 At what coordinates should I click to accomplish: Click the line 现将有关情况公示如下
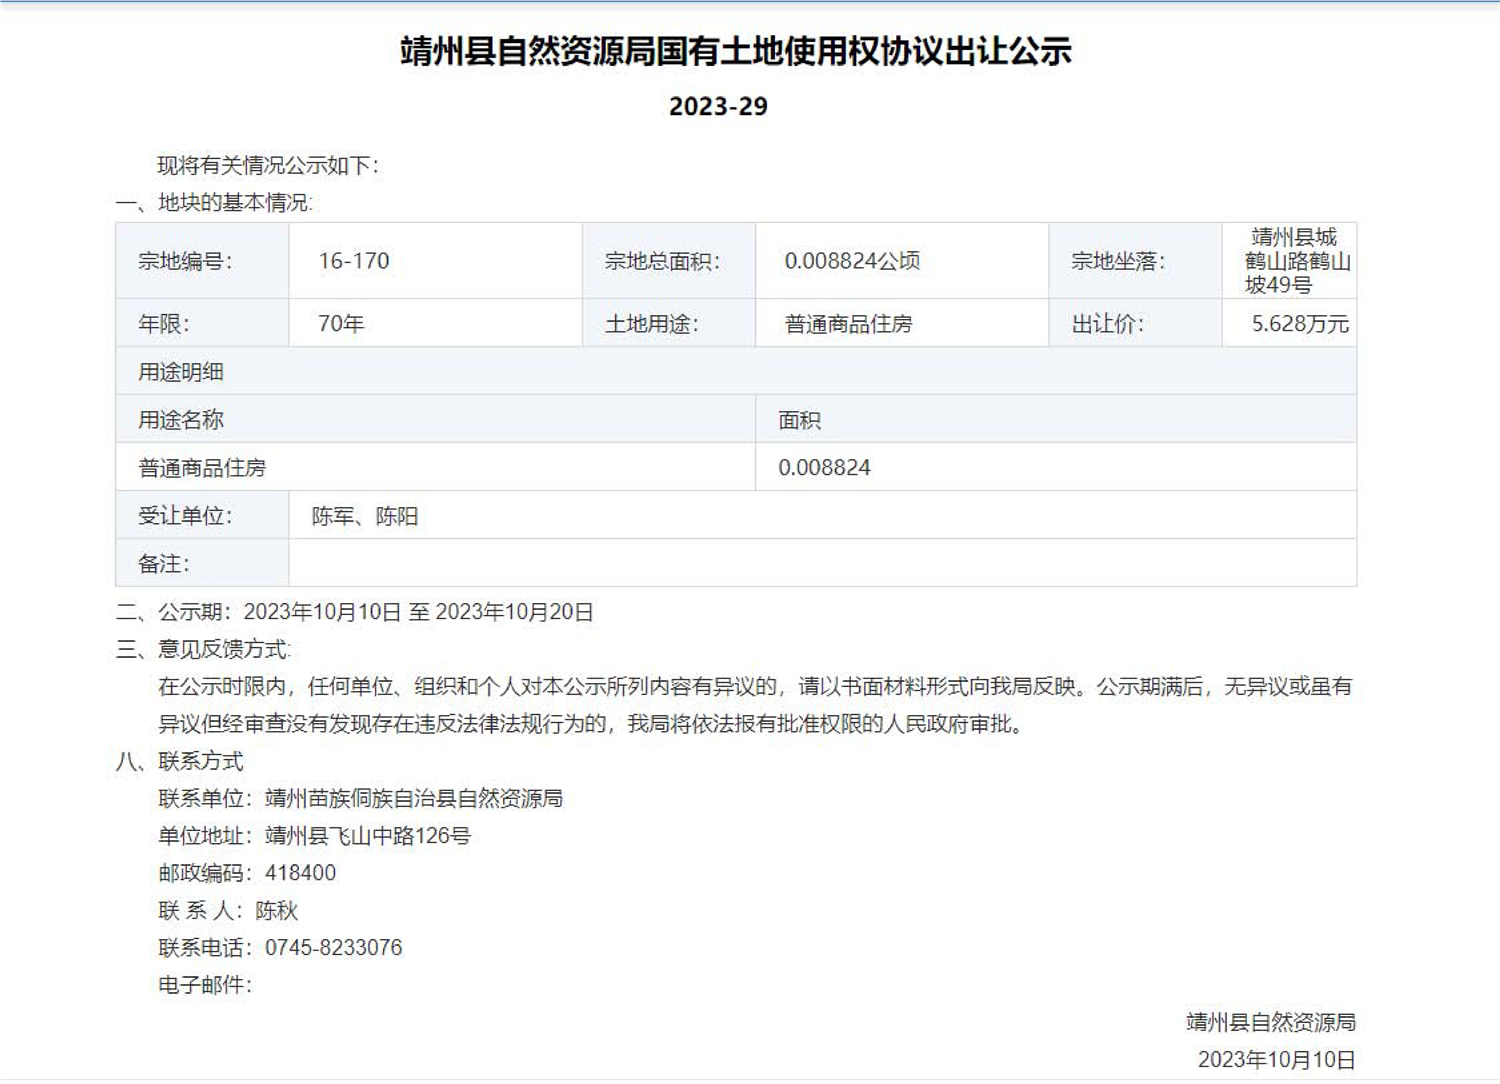point(268,165)
